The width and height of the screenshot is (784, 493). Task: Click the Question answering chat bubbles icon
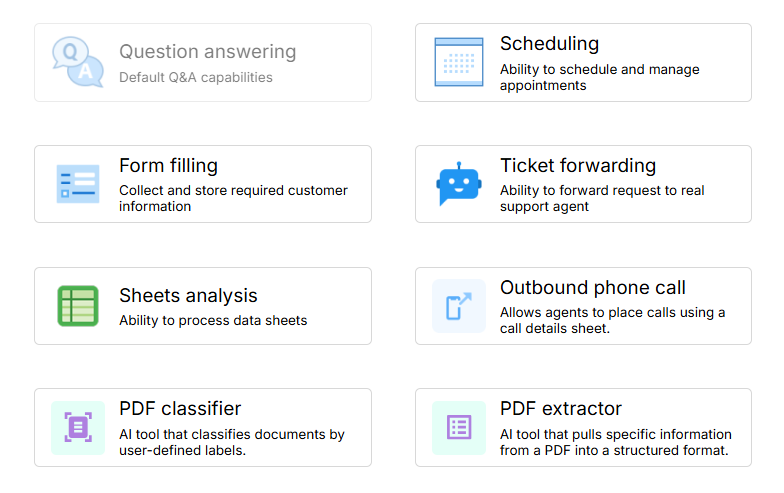(78, 62)
